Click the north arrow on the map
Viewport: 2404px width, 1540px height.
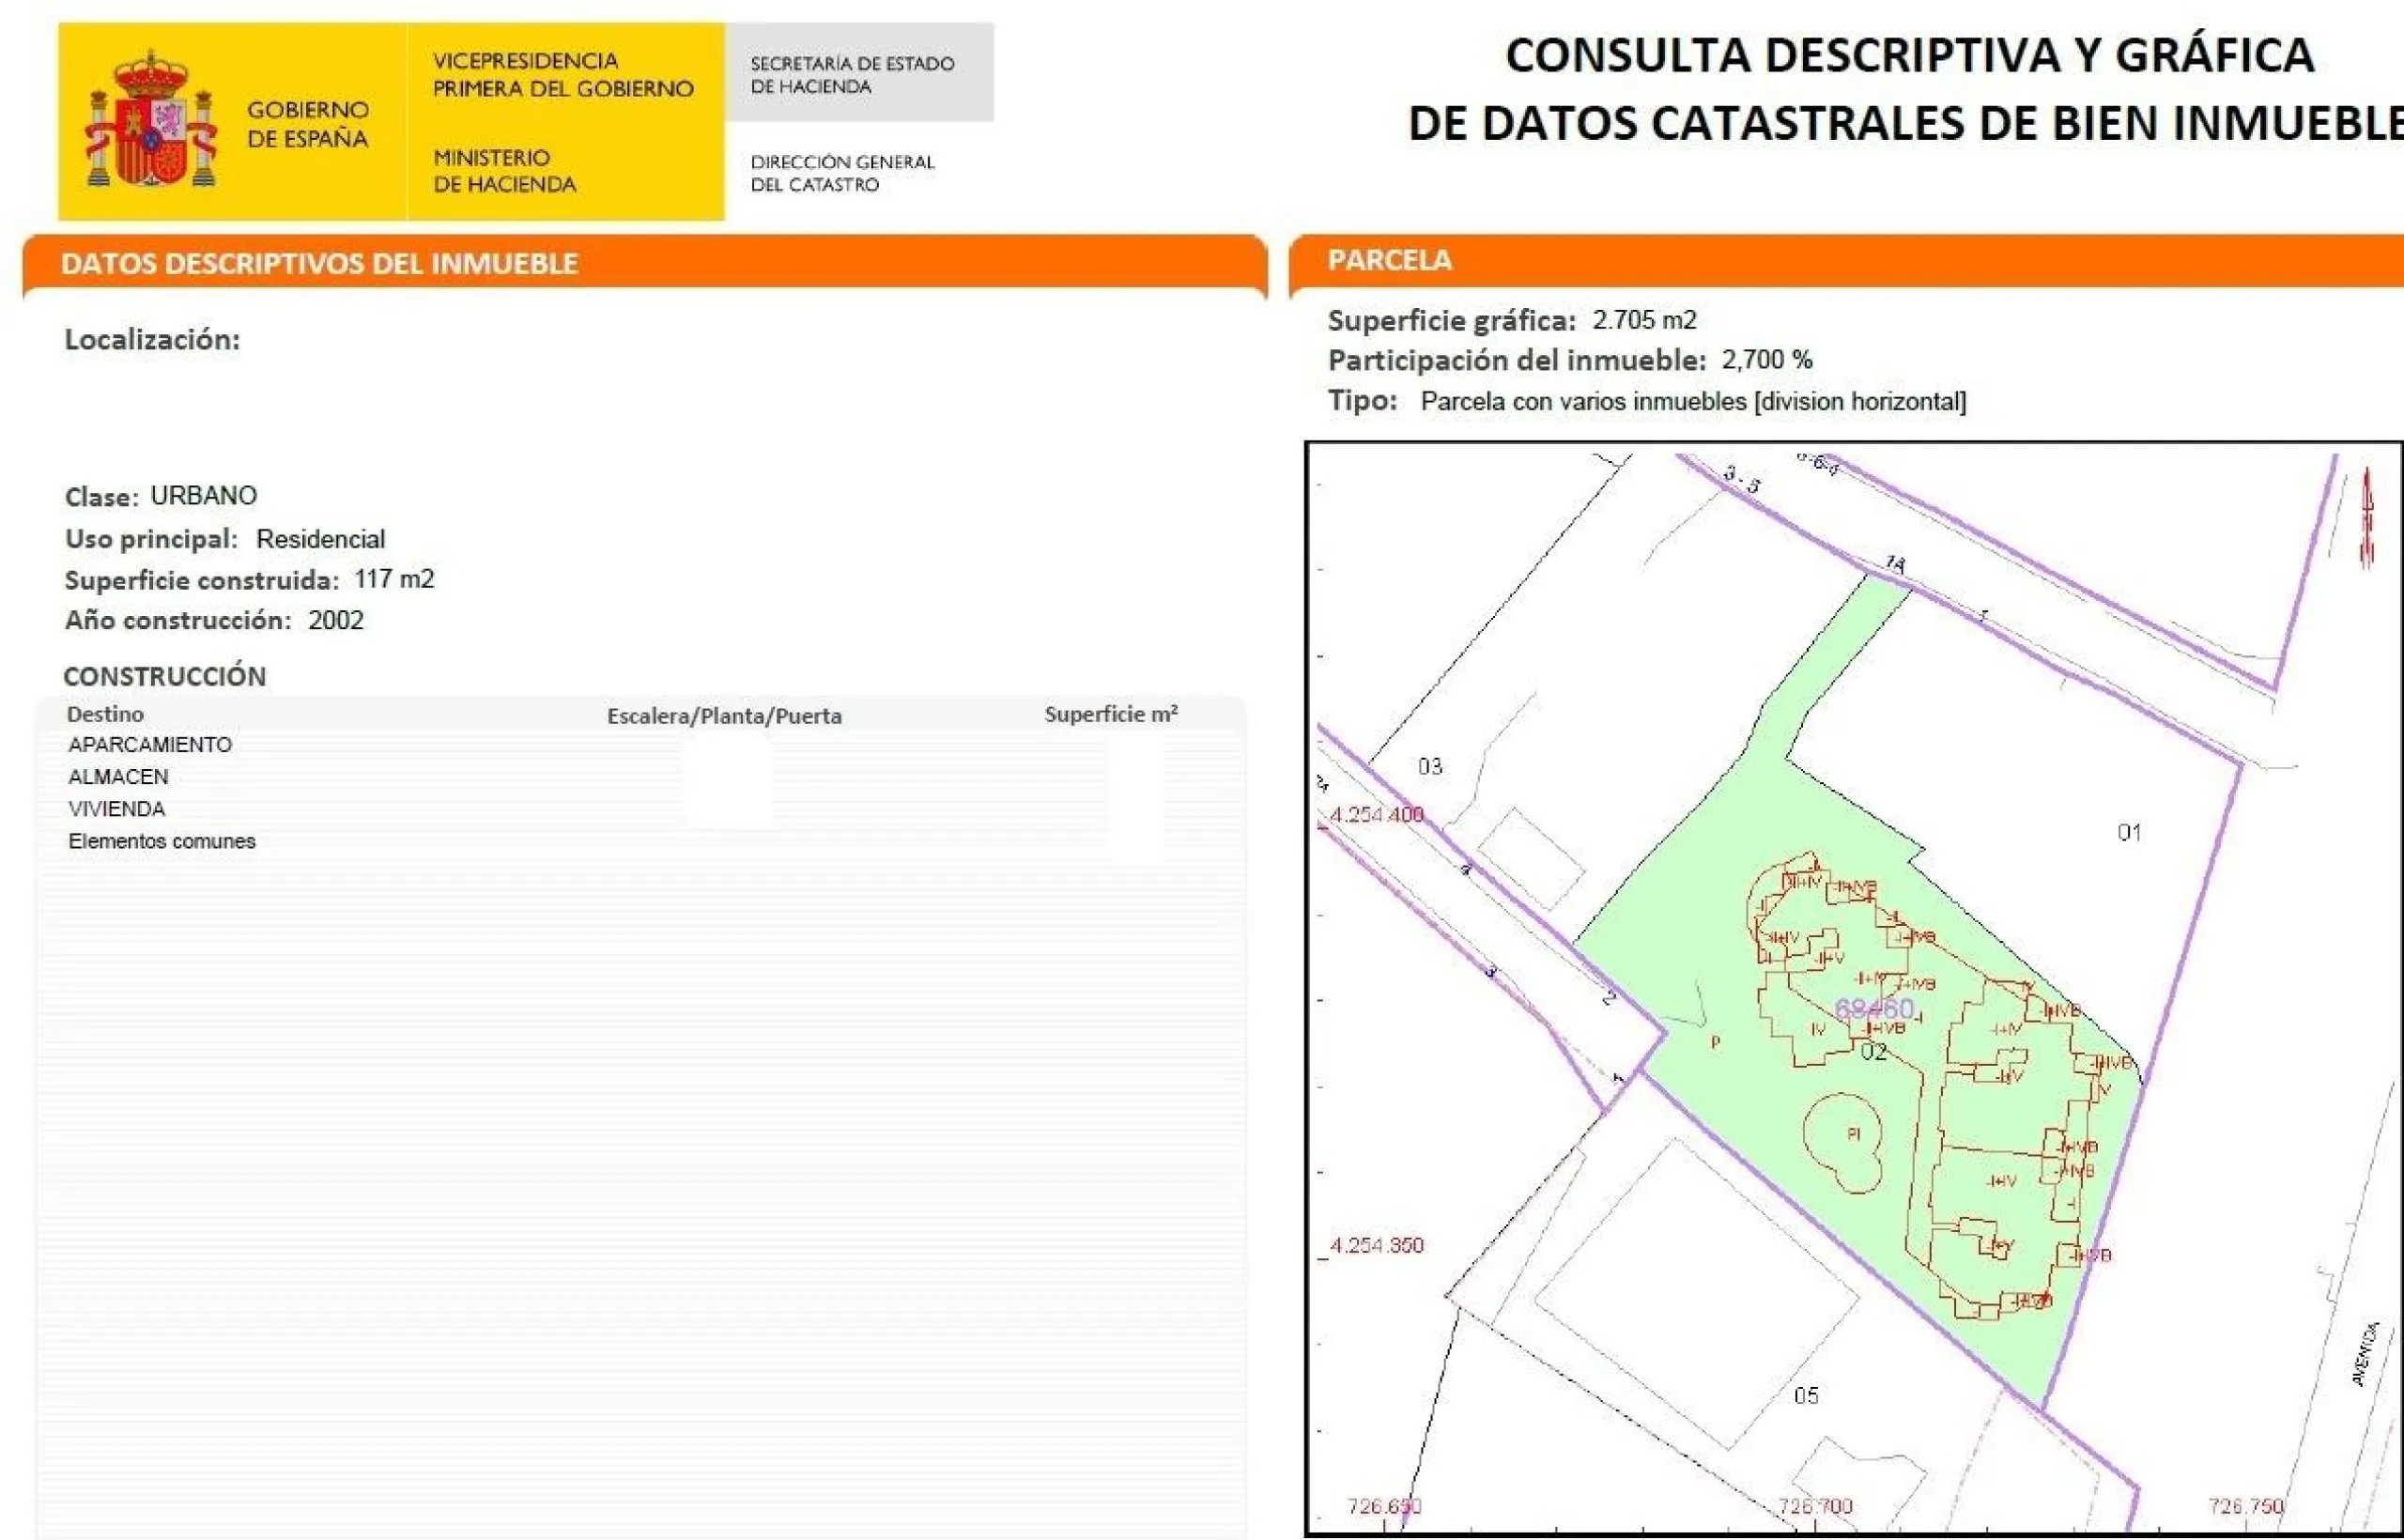2367,518
